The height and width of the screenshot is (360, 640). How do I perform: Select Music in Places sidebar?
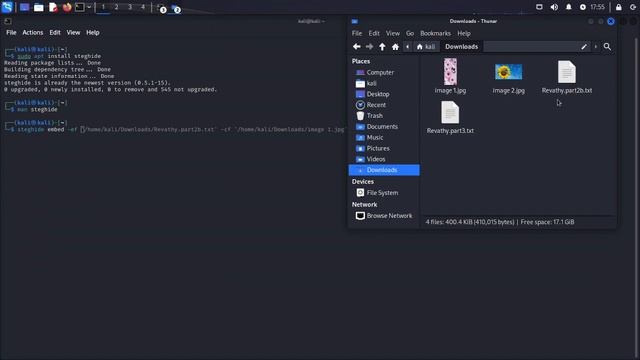tap(384, 138)
